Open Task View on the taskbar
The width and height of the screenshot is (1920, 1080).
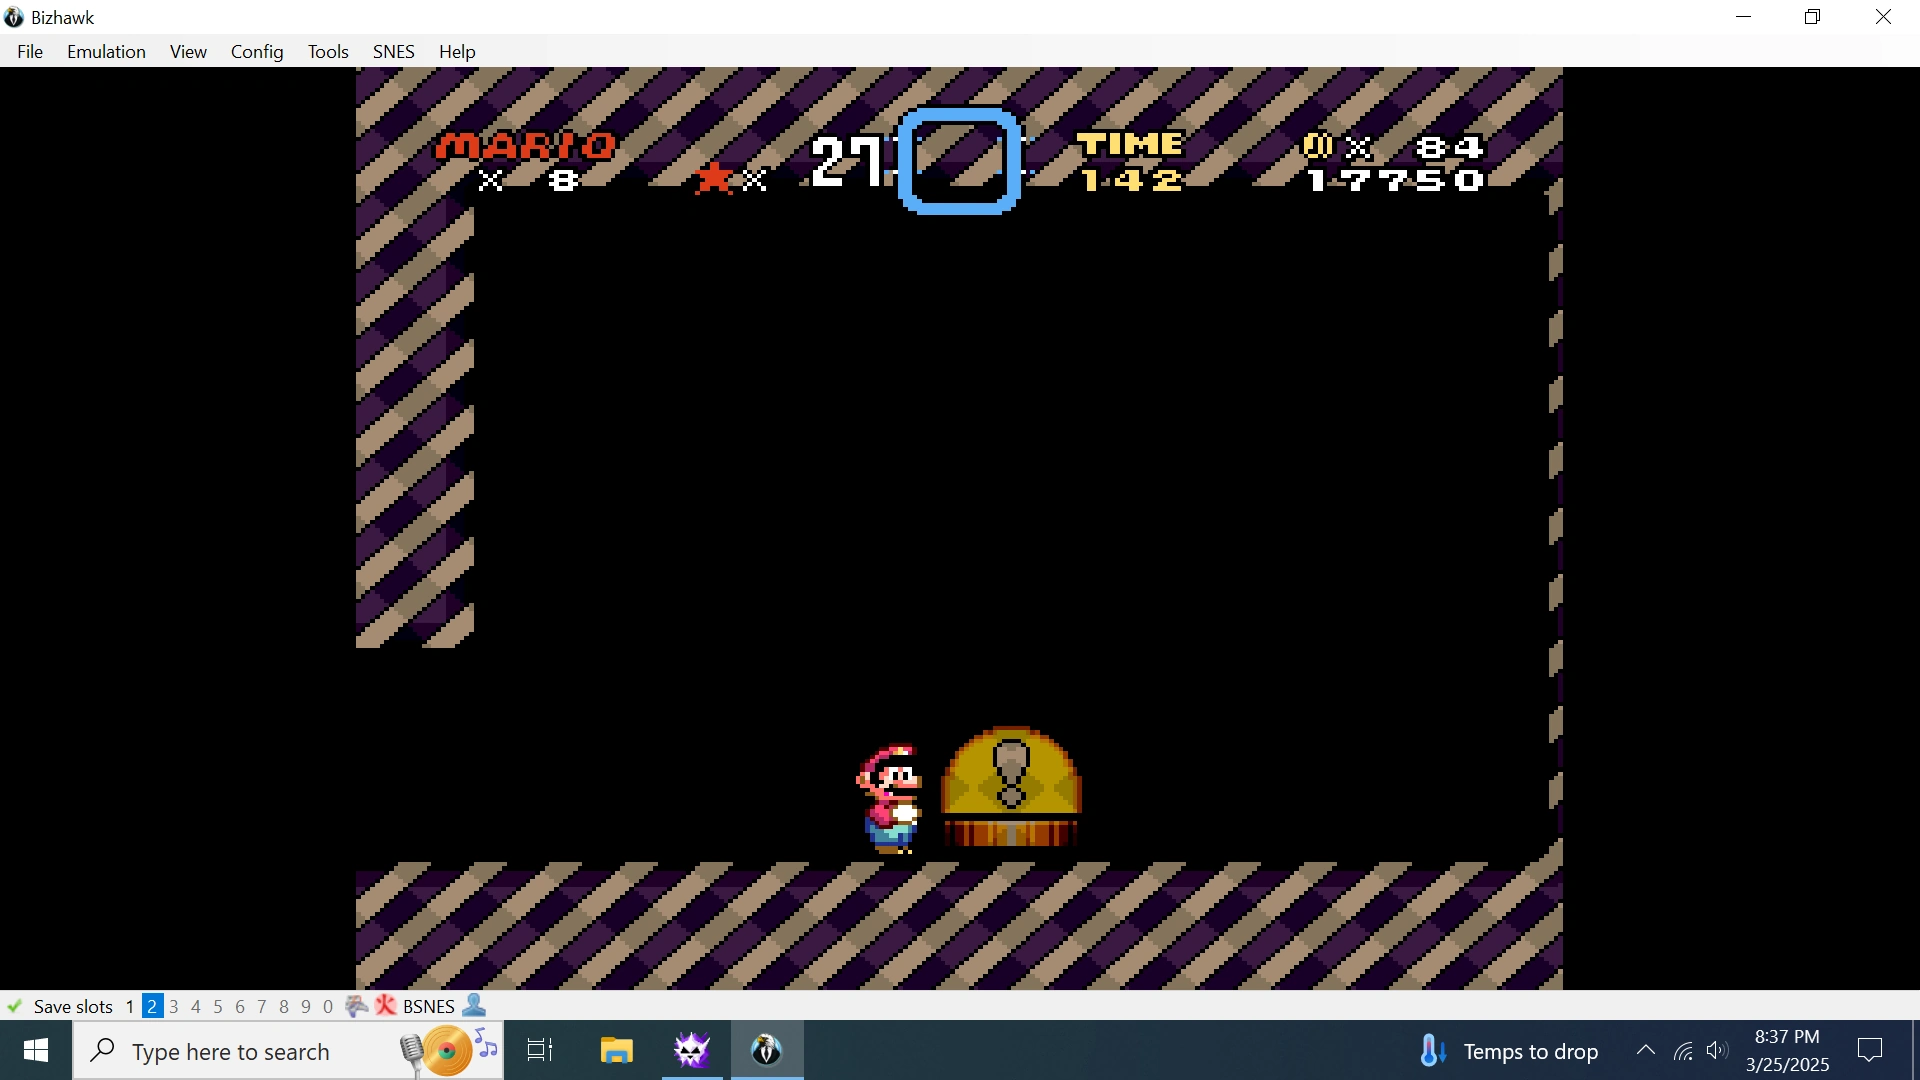click(540, 1050)
